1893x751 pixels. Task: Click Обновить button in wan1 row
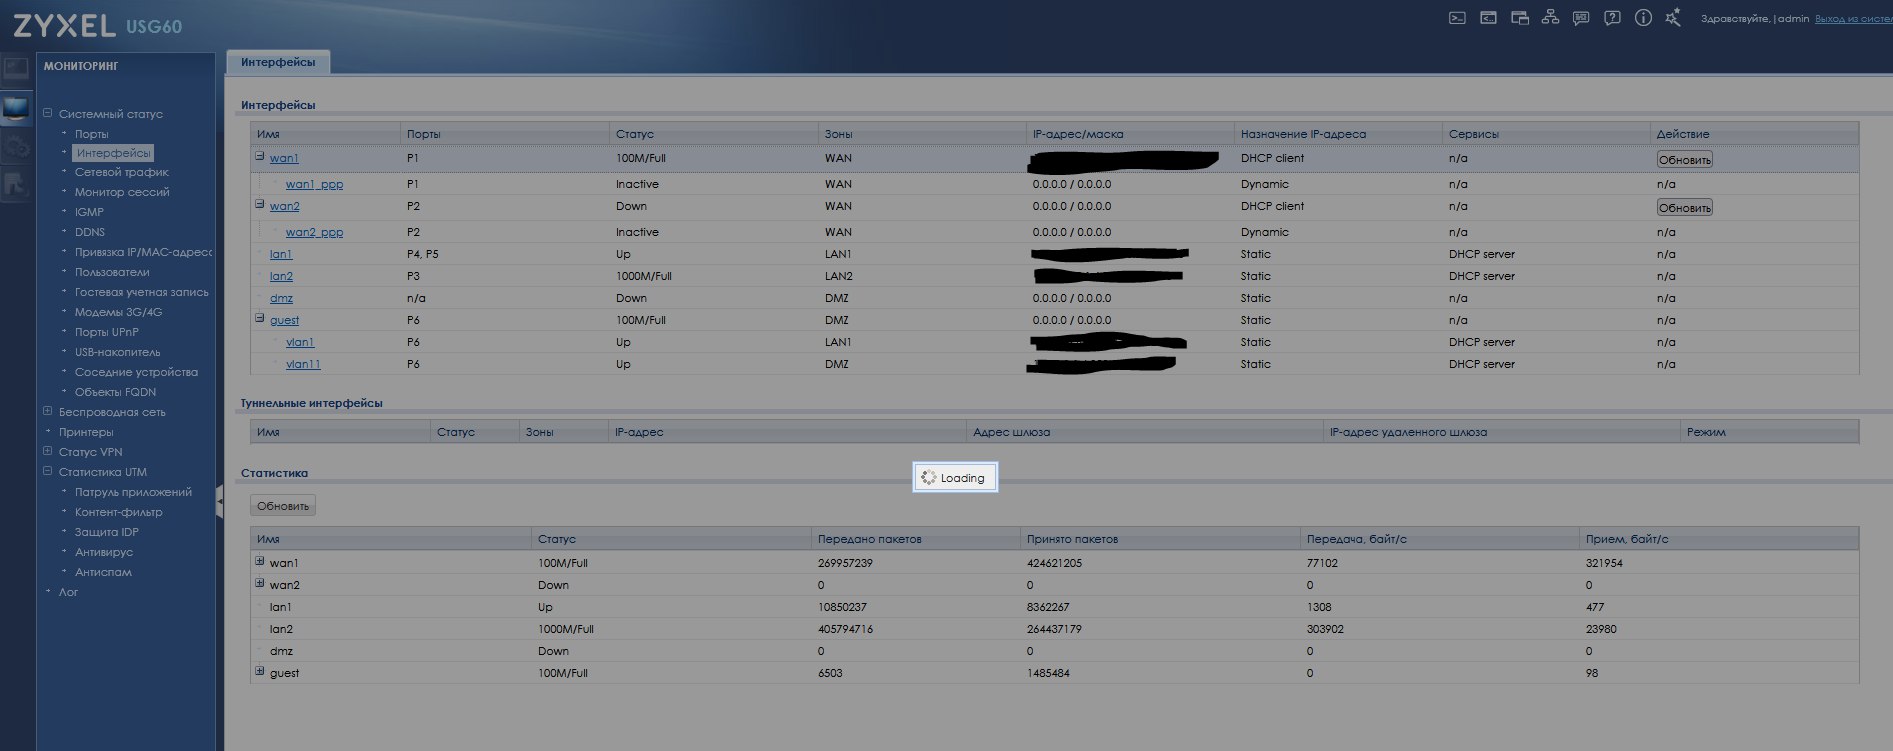click(x=1685, y=160)
